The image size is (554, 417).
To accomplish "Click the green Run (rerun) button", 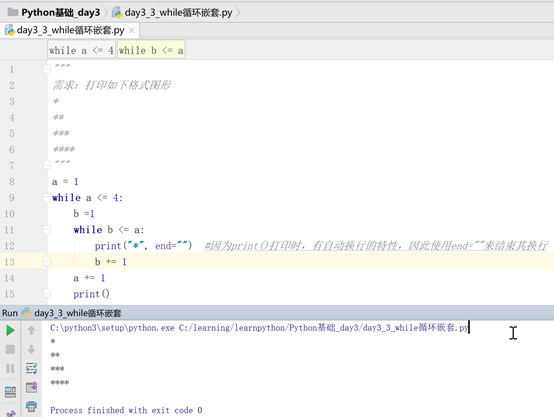I will click(10, 330).
